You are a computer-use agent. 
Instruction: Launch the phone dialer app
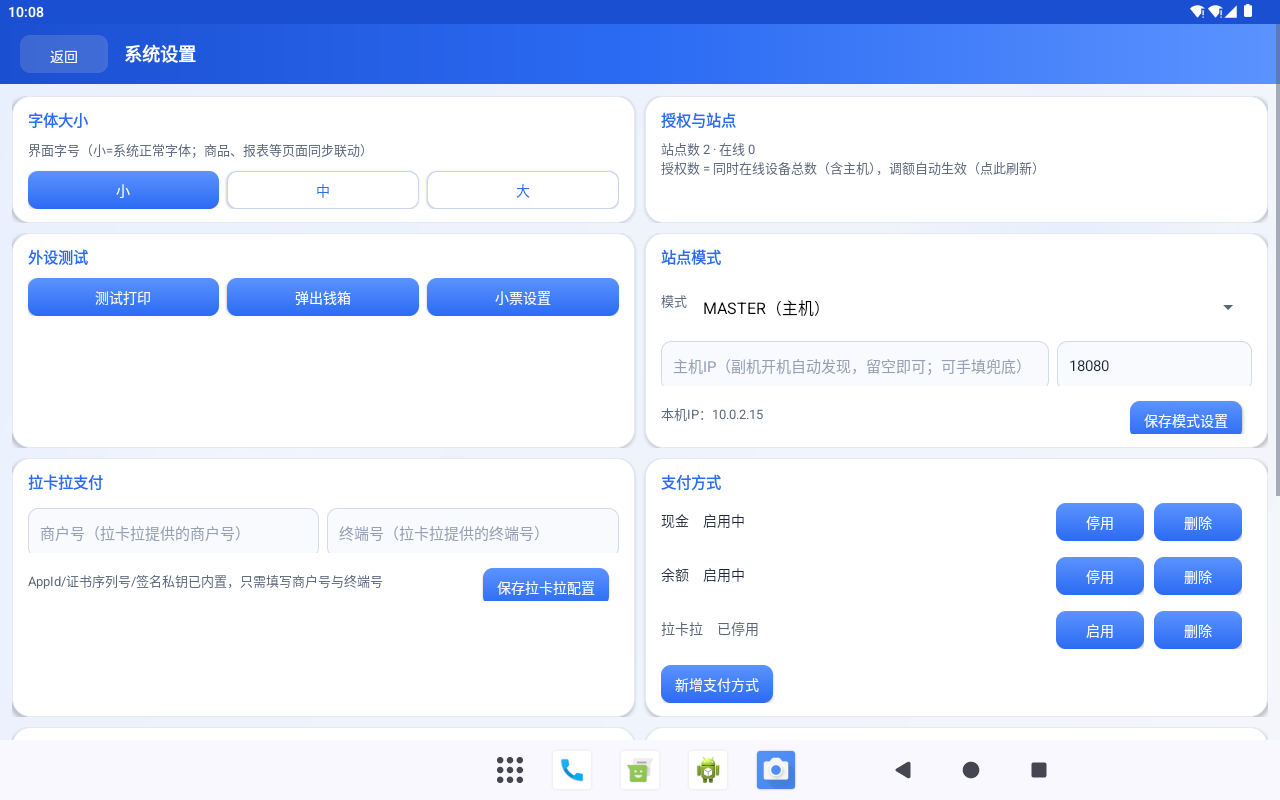(572, 770)
